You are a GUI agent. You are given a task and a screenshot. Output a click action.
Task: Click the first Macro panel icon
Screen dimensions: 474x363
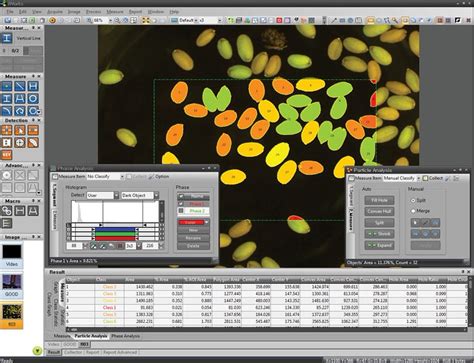pos(7,211)
